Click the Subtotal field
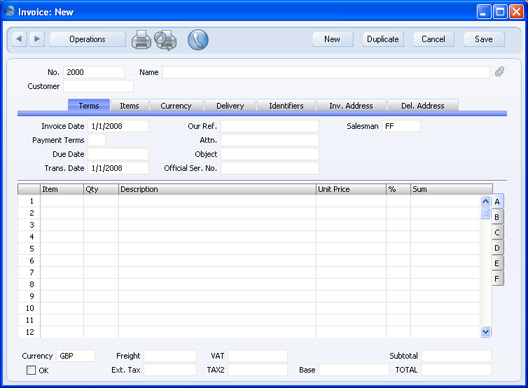The image size is (528, 388). point(456,356)
